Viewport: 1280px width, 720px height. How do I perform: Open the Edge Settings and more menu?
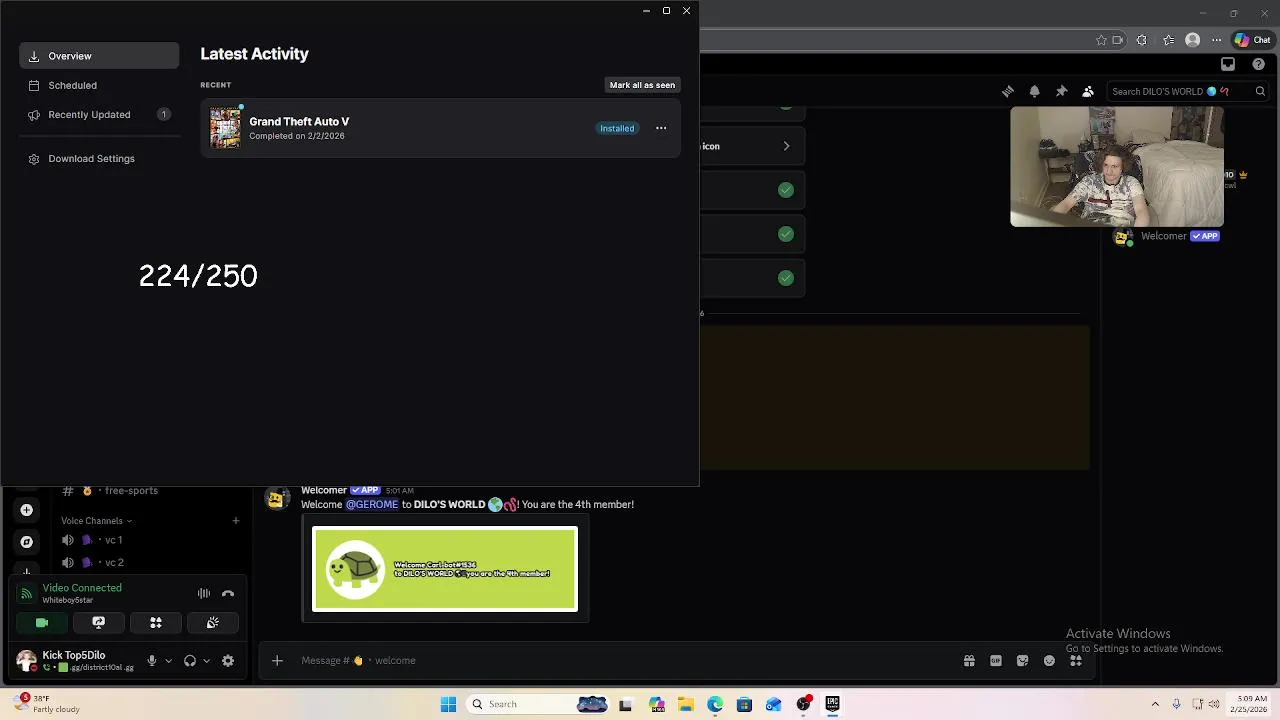[1217, 40]
